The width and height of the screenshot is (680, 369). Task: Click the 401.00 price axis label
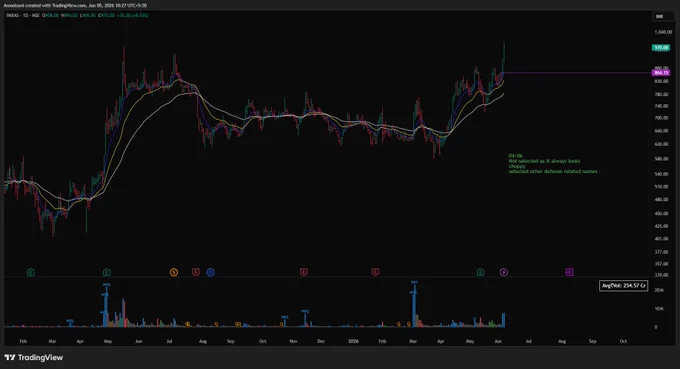[661, 238]
